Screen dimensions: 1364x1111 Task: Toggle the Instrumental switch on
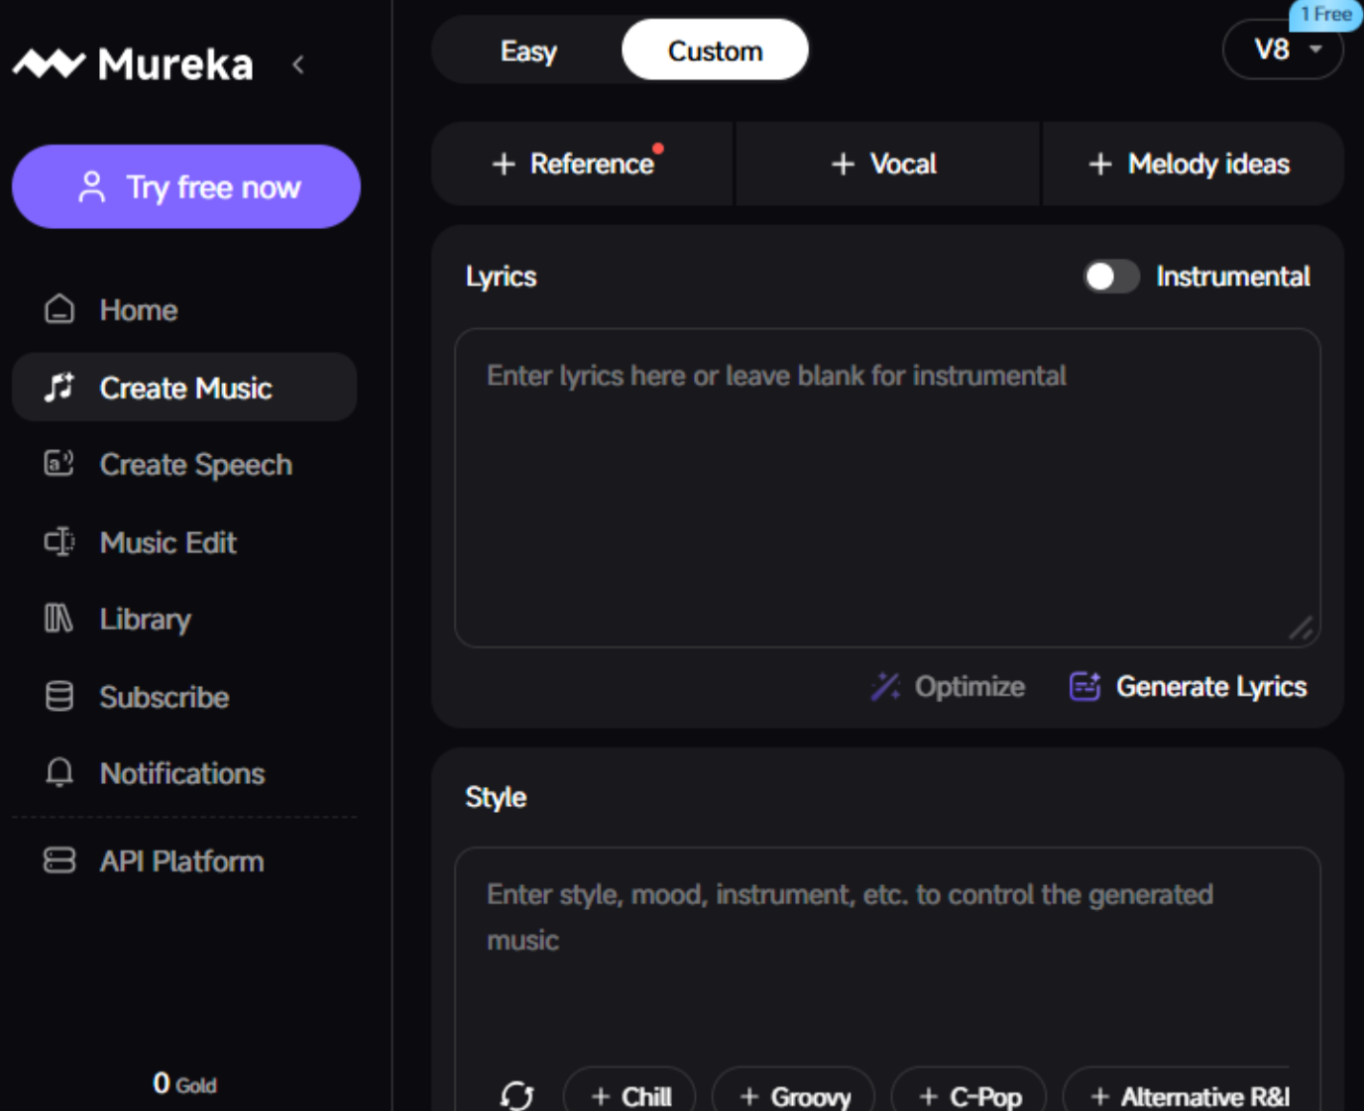click(x=1111, y=277)
